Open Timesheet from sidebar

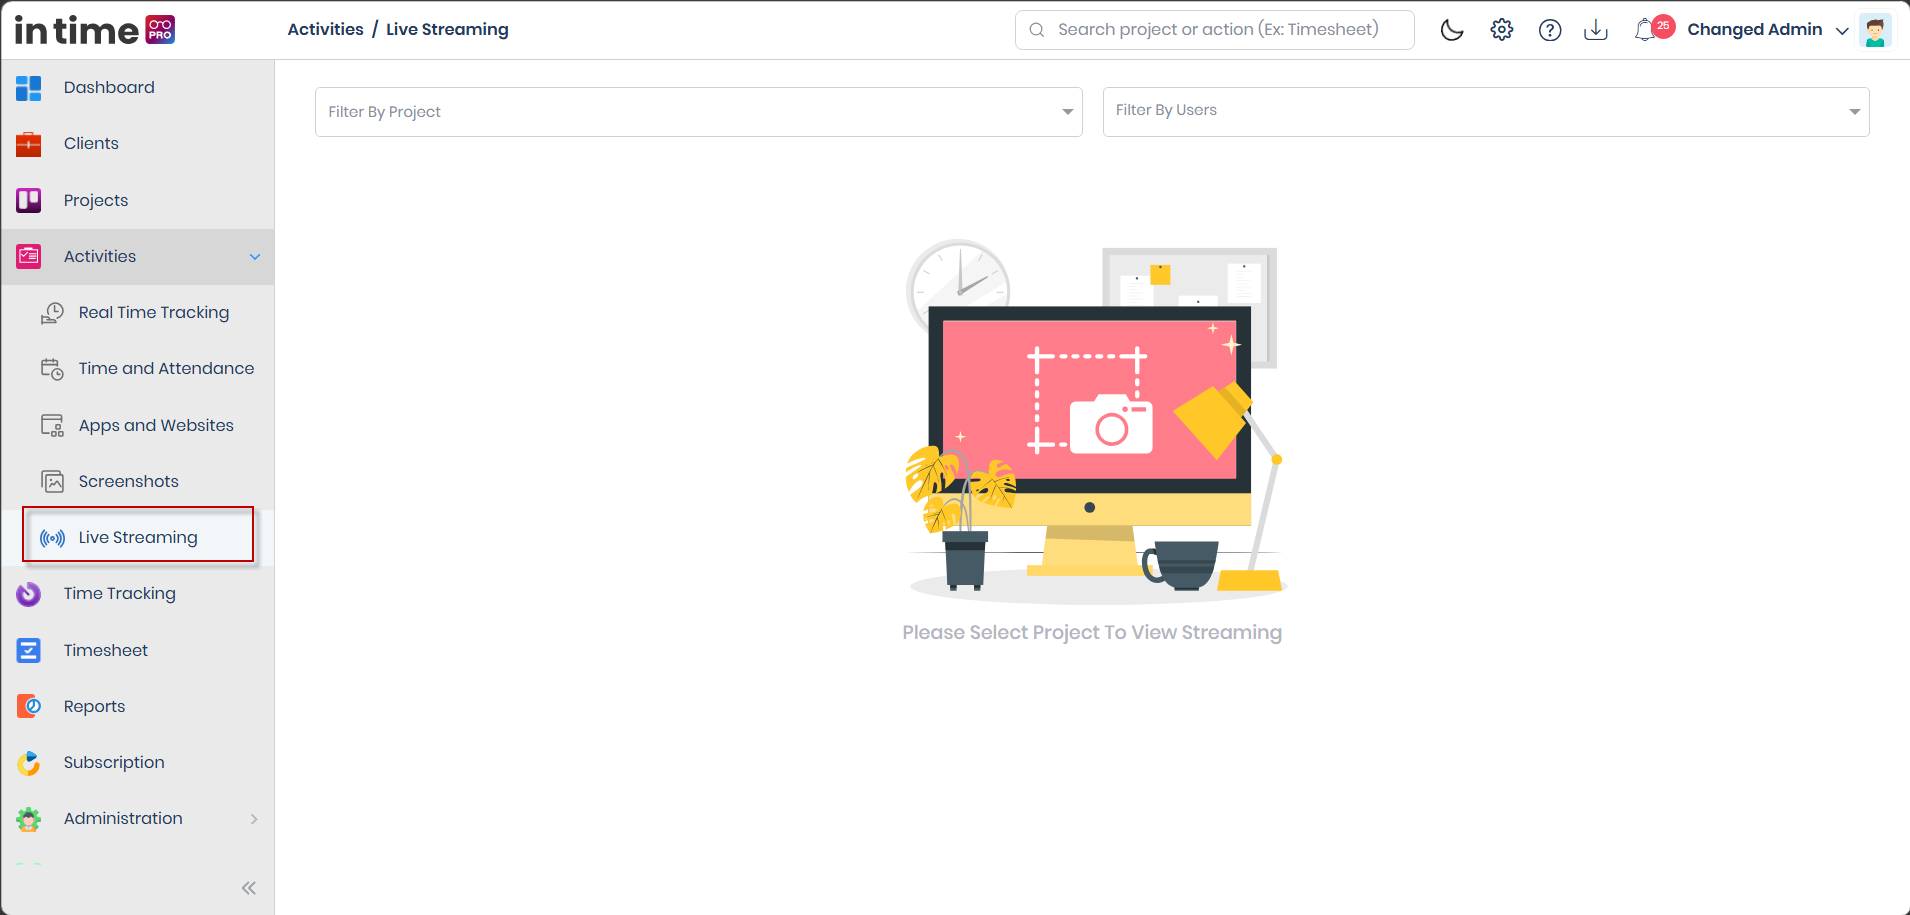106,651
